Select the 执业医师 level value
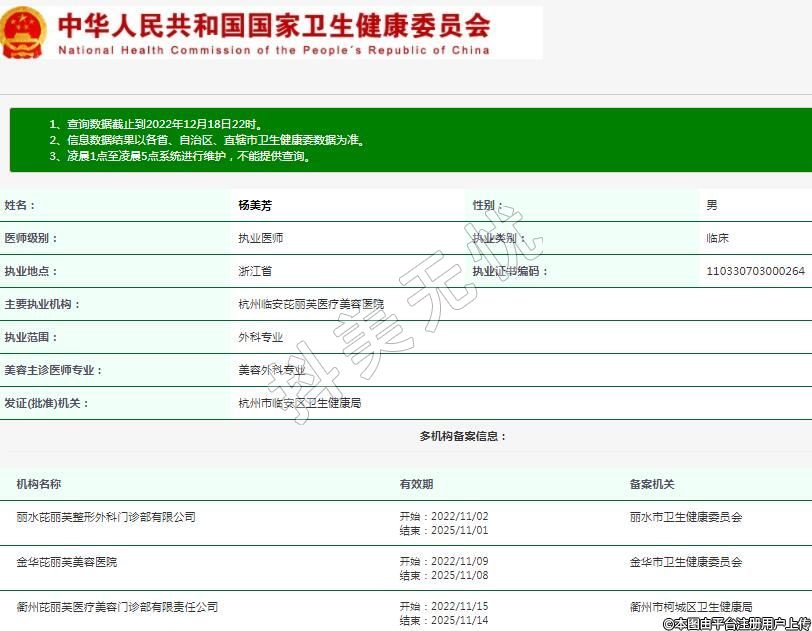 coord(260,238)
